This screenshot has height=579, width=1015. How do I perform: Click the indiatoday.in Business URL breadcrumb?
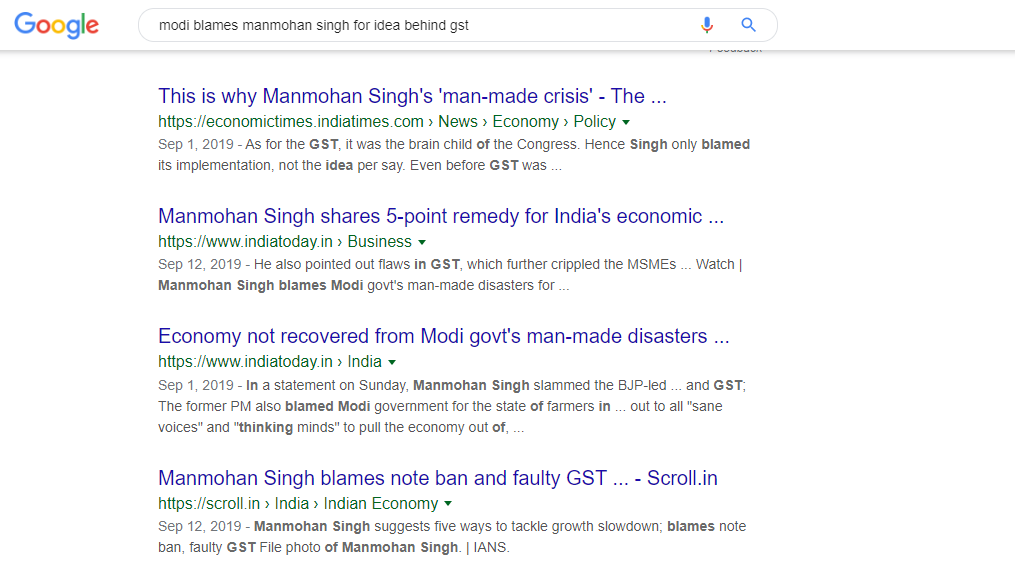point(285,242)
